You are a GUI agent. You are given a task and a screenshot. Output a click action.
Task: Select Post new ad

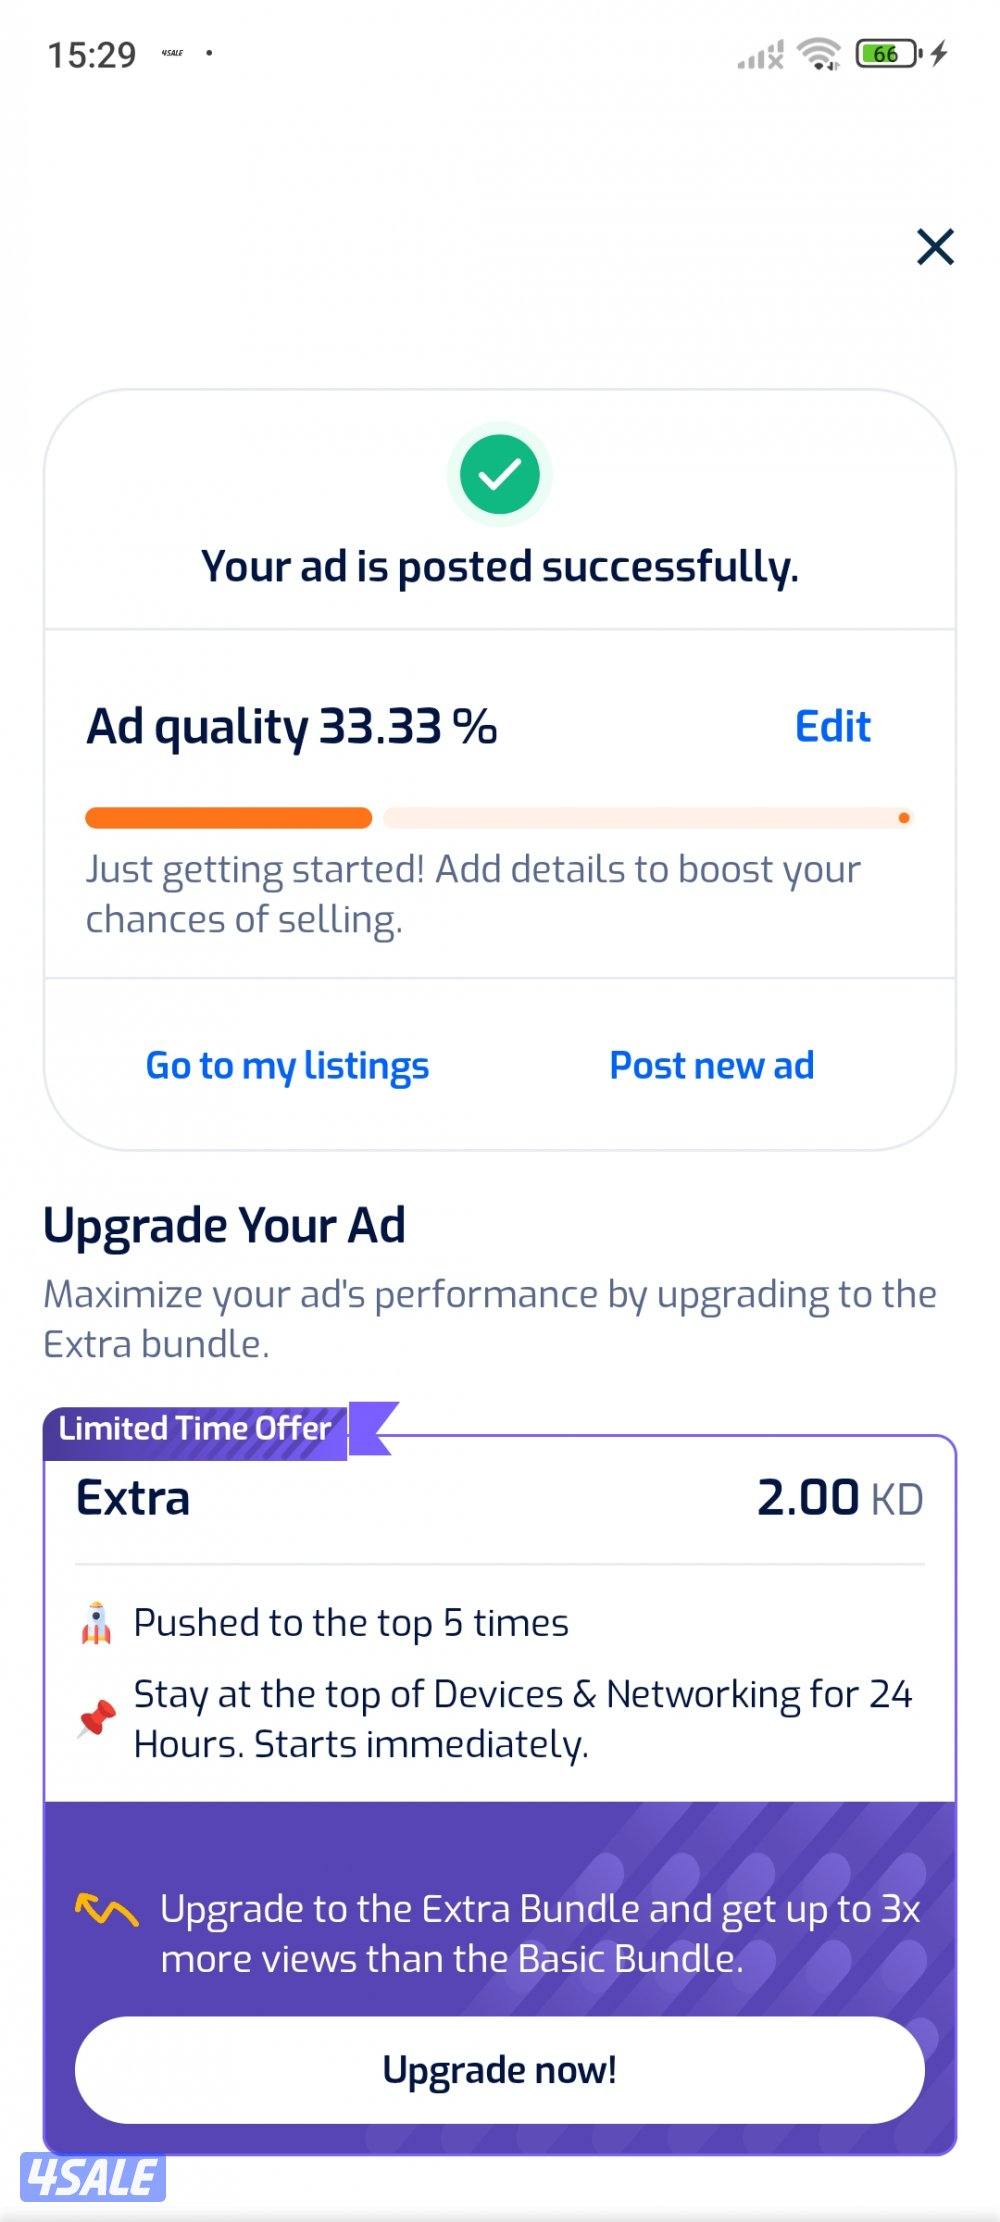[x=712, y=1066]
